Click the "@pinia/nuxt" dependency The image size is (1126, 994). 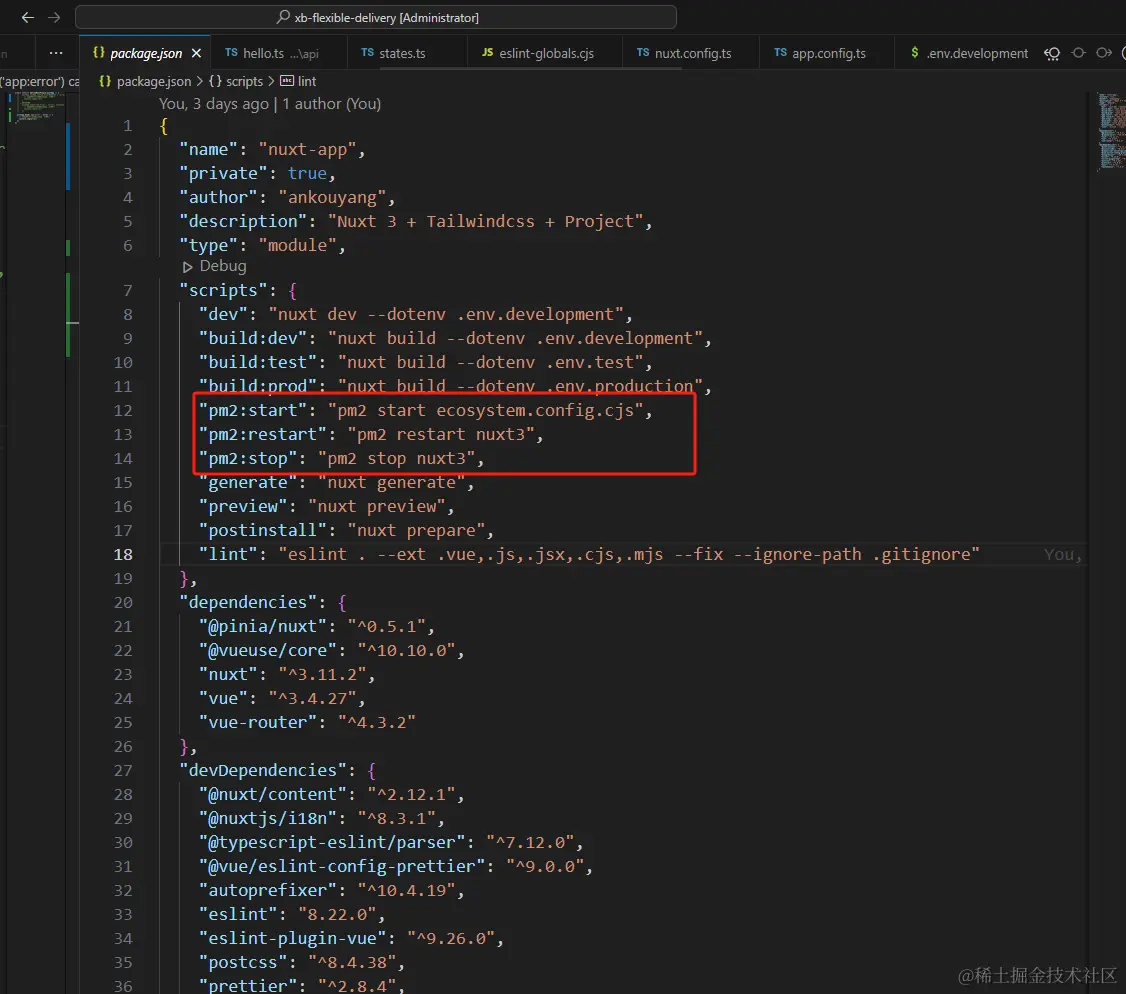(x=262, y=626)
